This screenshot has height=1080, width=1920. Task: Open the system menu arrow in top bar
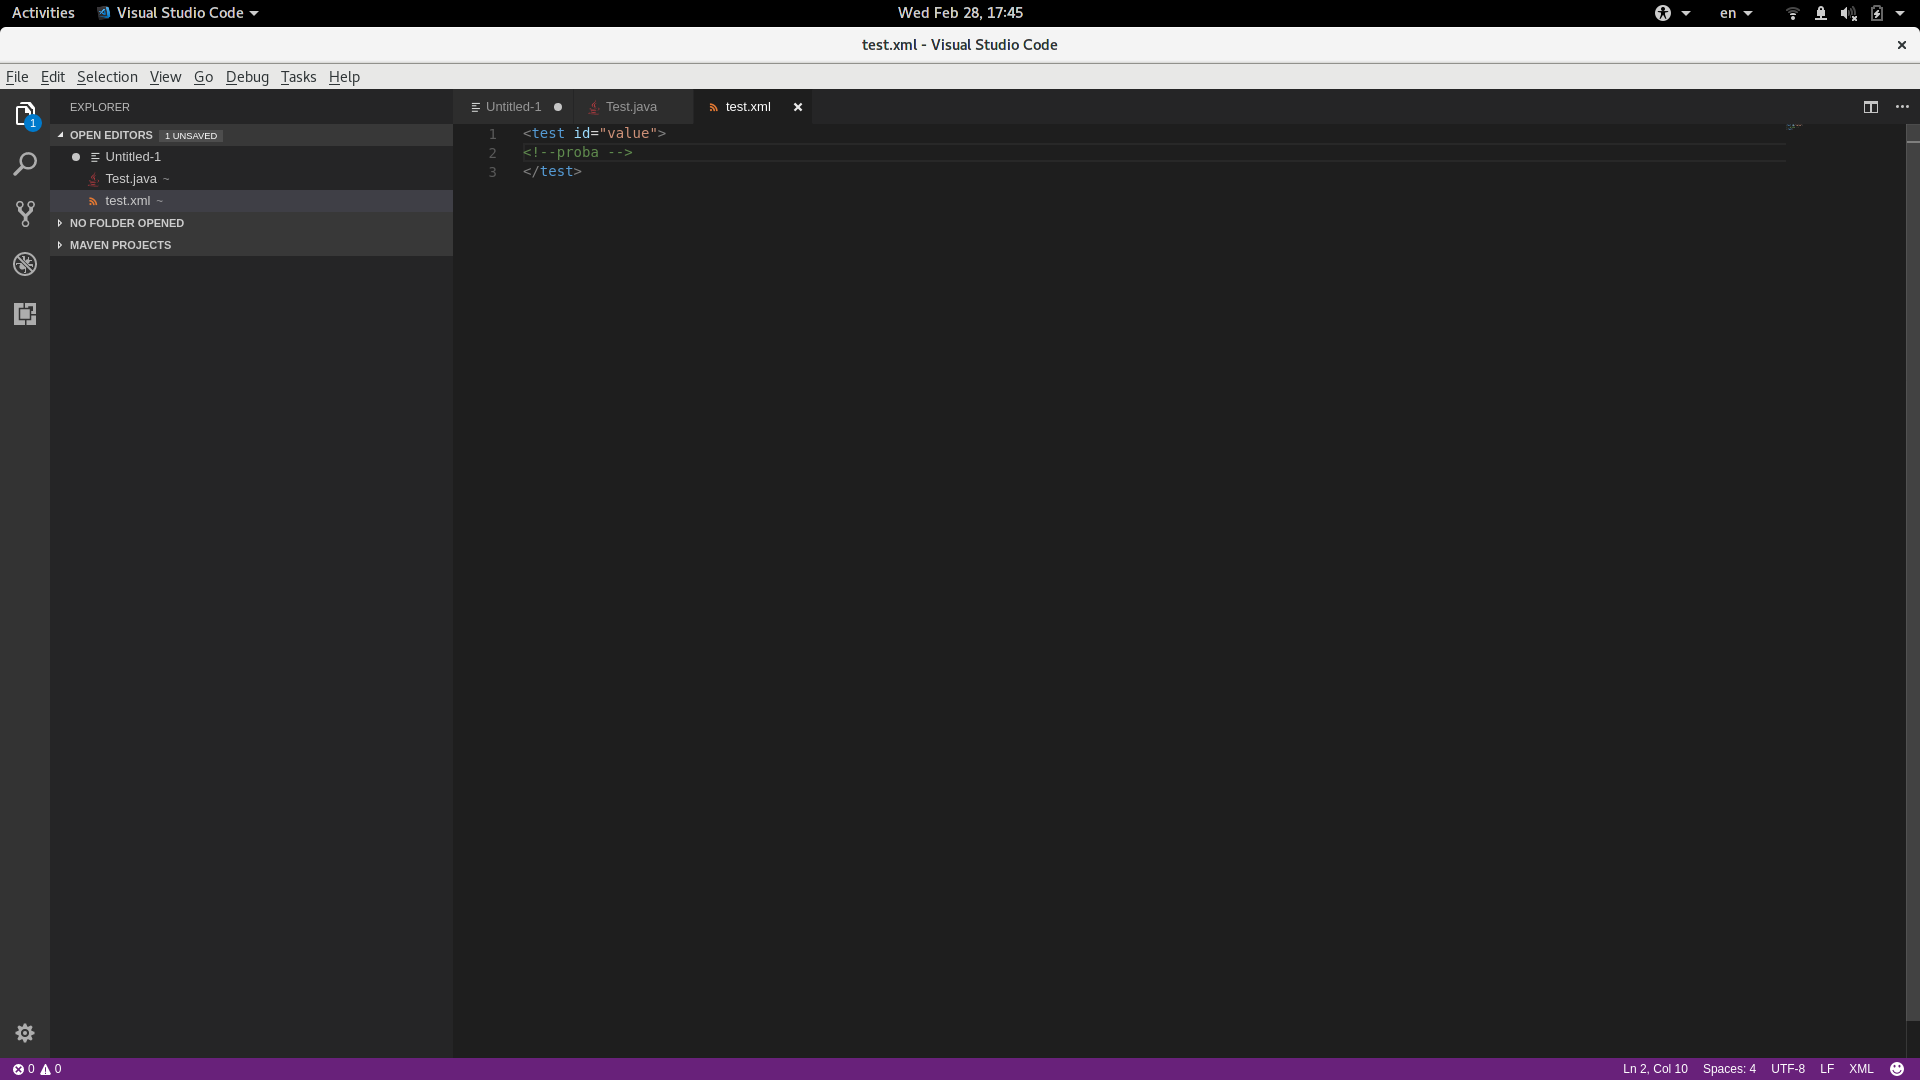coord(1900,13)
